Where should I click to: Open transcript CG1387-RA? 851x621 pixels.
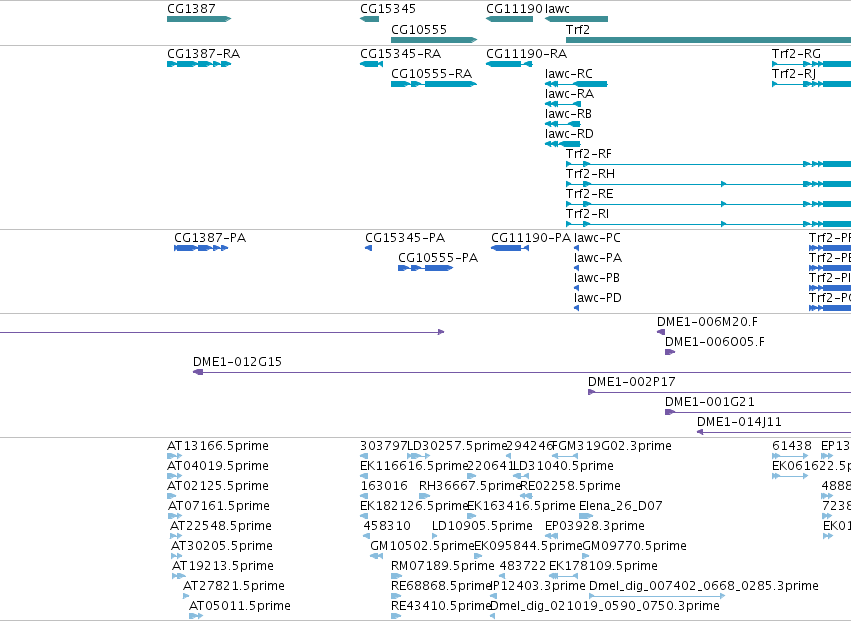(x=203, y=54)
